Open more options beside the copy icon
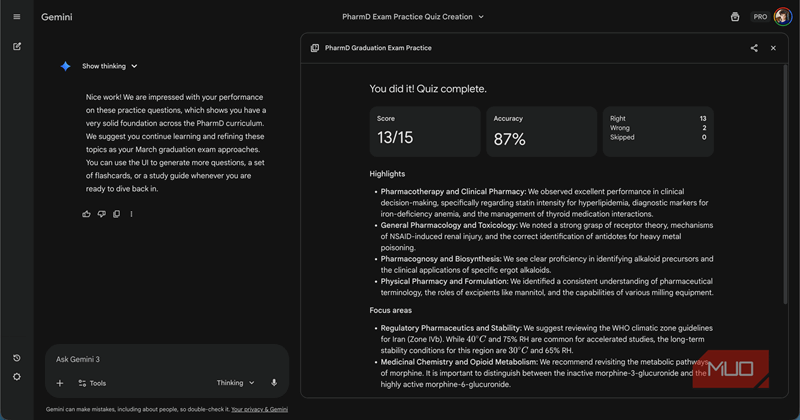This screenshot has width=800, height=420. coord(131,214)
